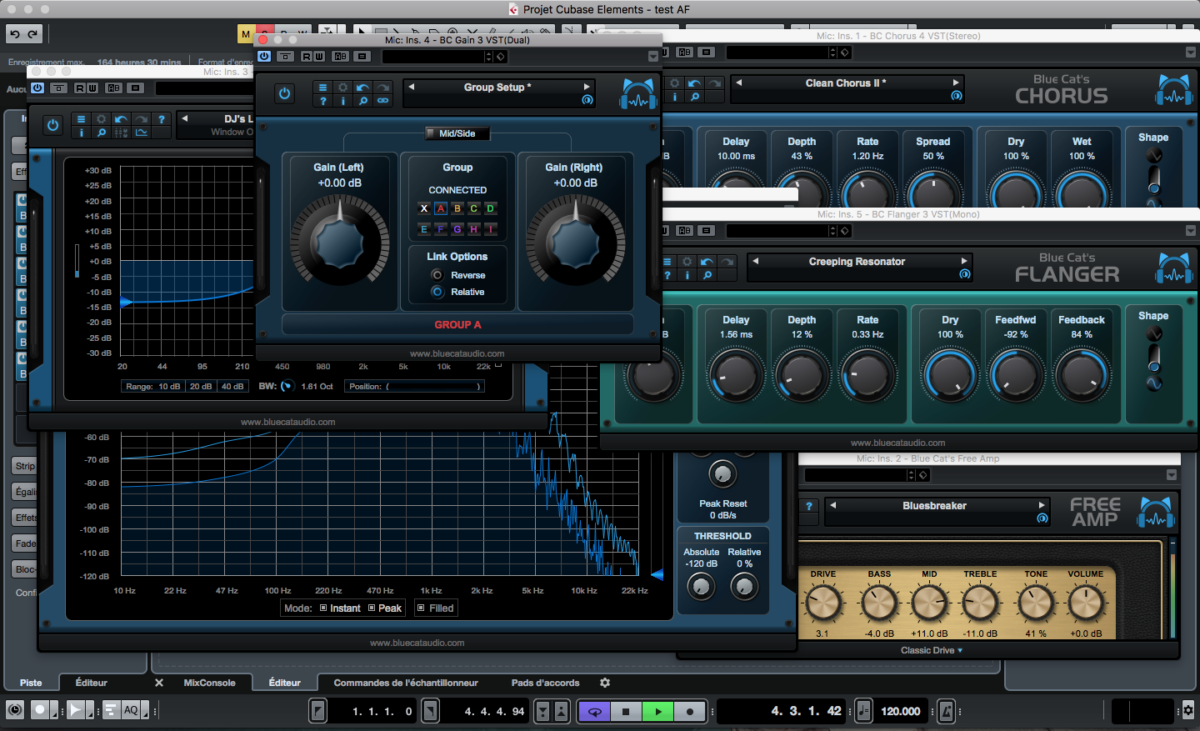Click the link icon in Gain plugin toolbar
Image resolution: width=1200 pixels, height=731 pixels.
pos(382,101)
